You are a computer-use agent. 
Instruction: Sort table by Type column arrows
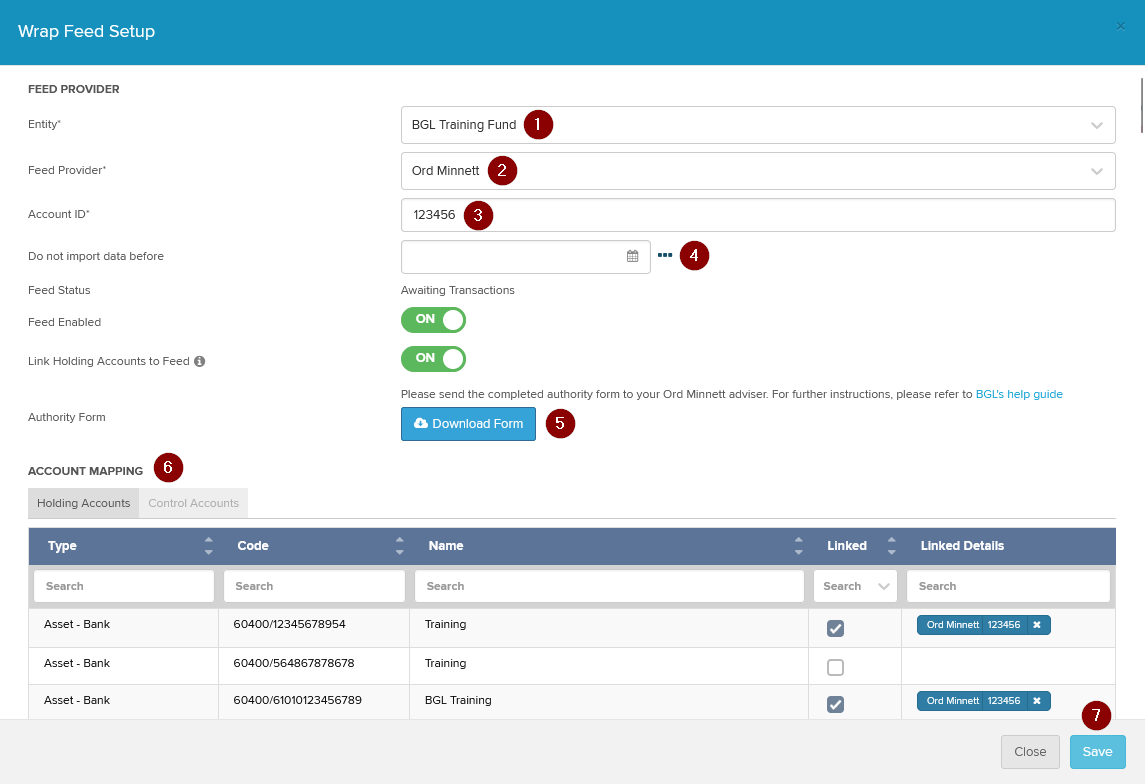[x=209, y=546]
